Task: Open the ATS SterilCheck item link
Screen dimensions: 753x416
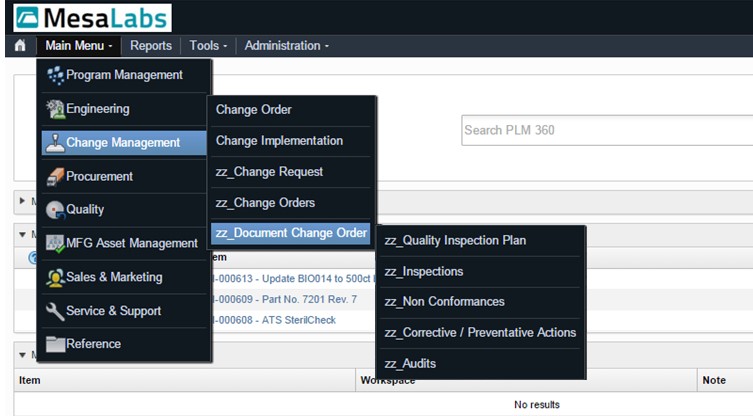Action: point(274,320)
